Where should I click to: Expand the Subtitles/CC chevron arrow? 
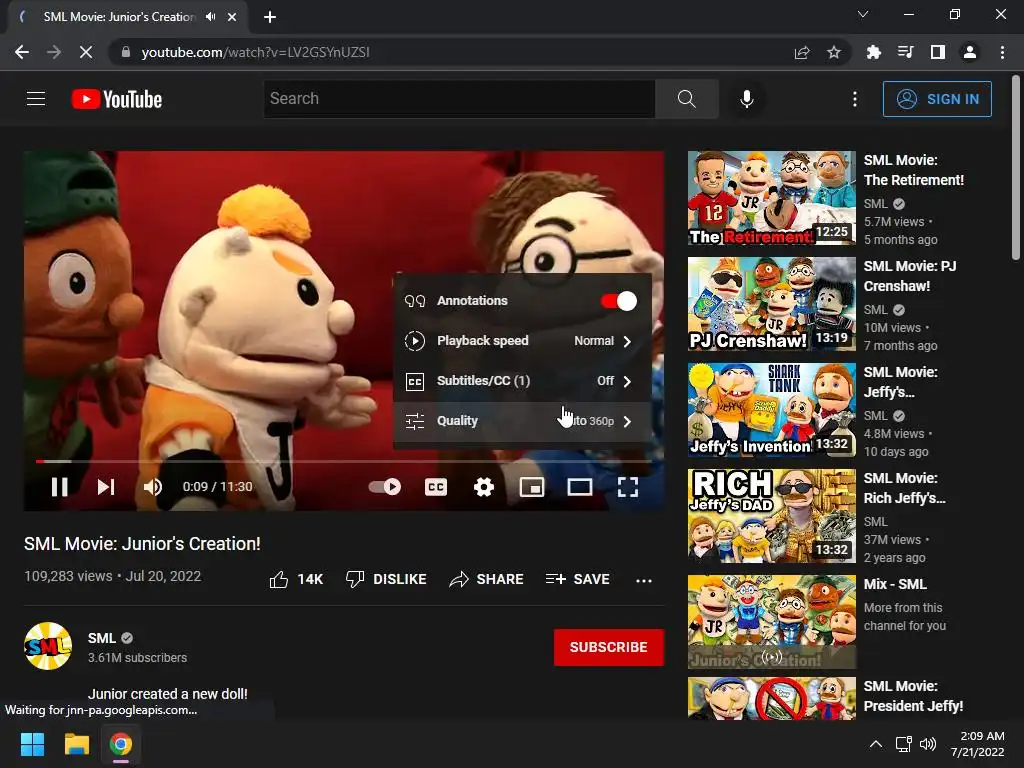point(627,381)
